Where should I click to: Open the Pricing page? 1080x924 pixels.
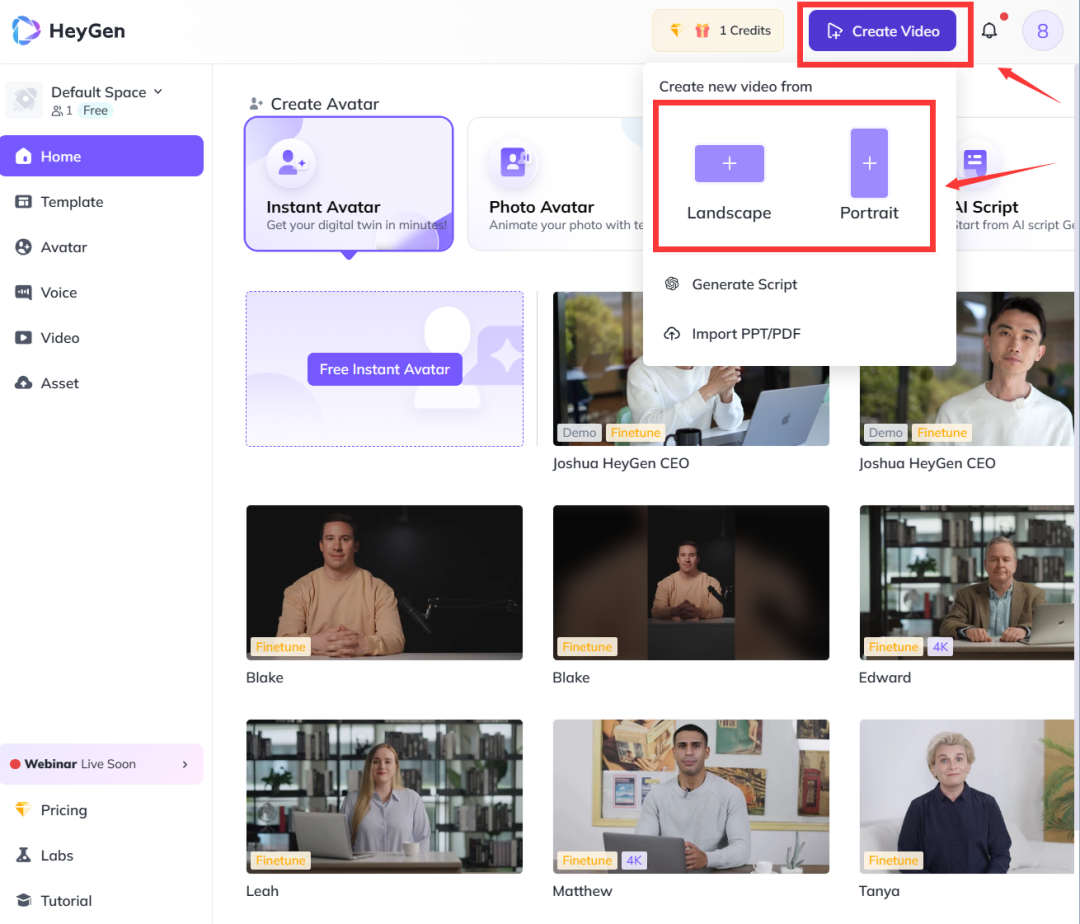102,810
